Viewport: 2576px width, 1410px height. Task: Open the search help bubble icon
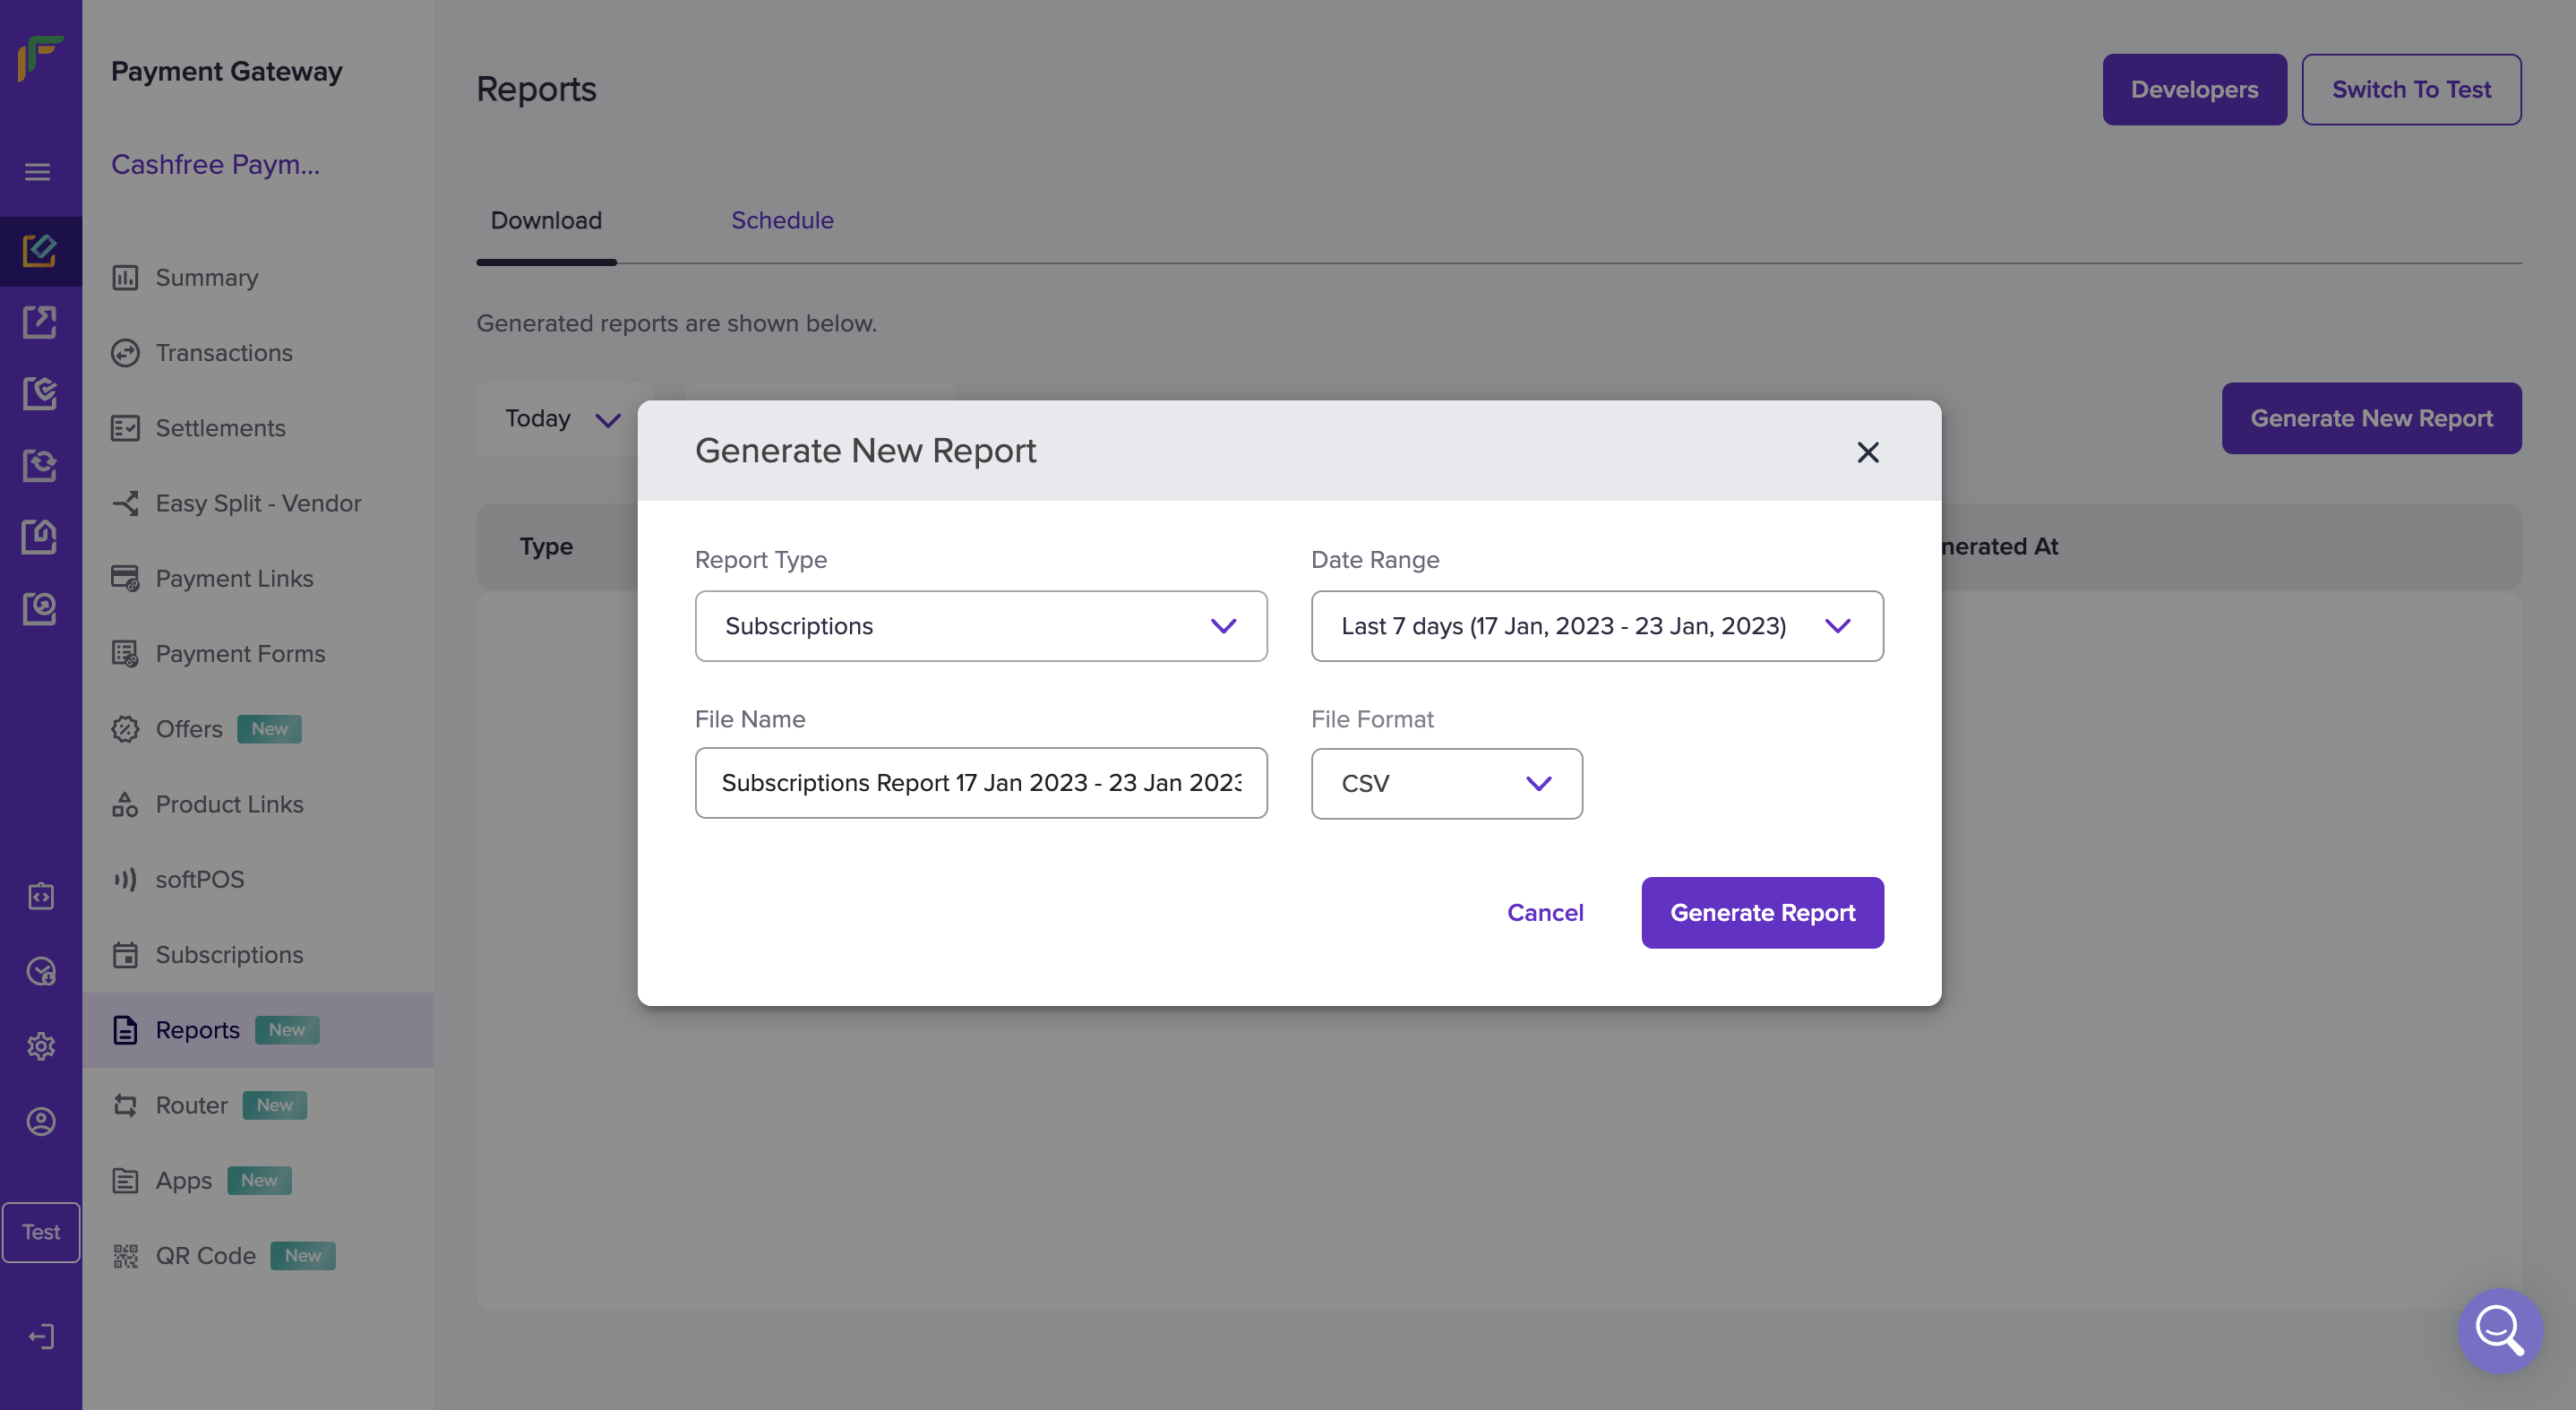point(2499,1330)
